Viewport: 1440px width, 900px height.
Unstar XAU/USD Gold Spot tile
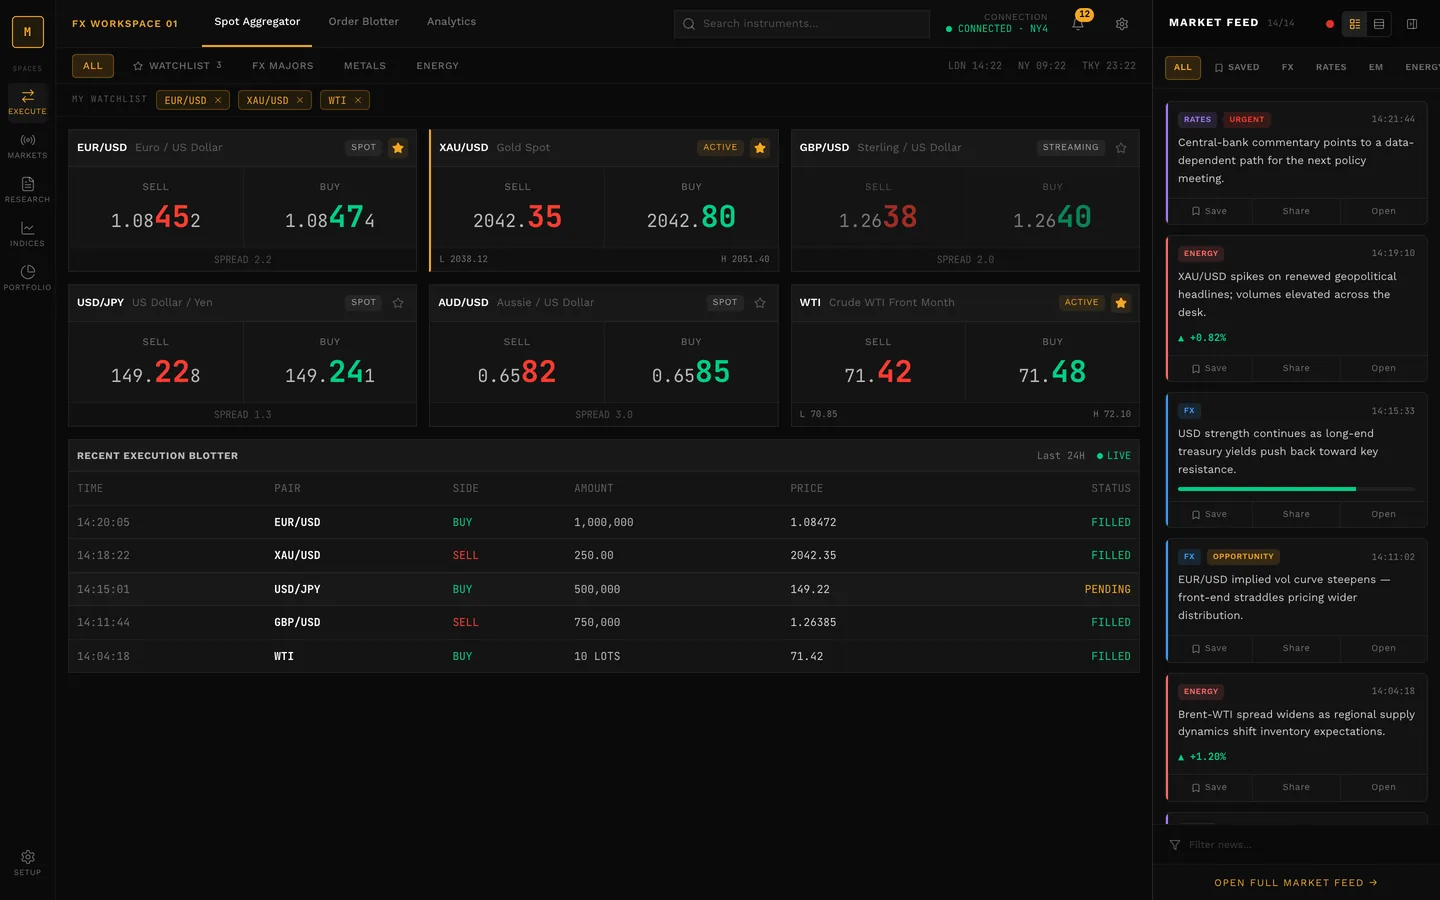point(760,147)
